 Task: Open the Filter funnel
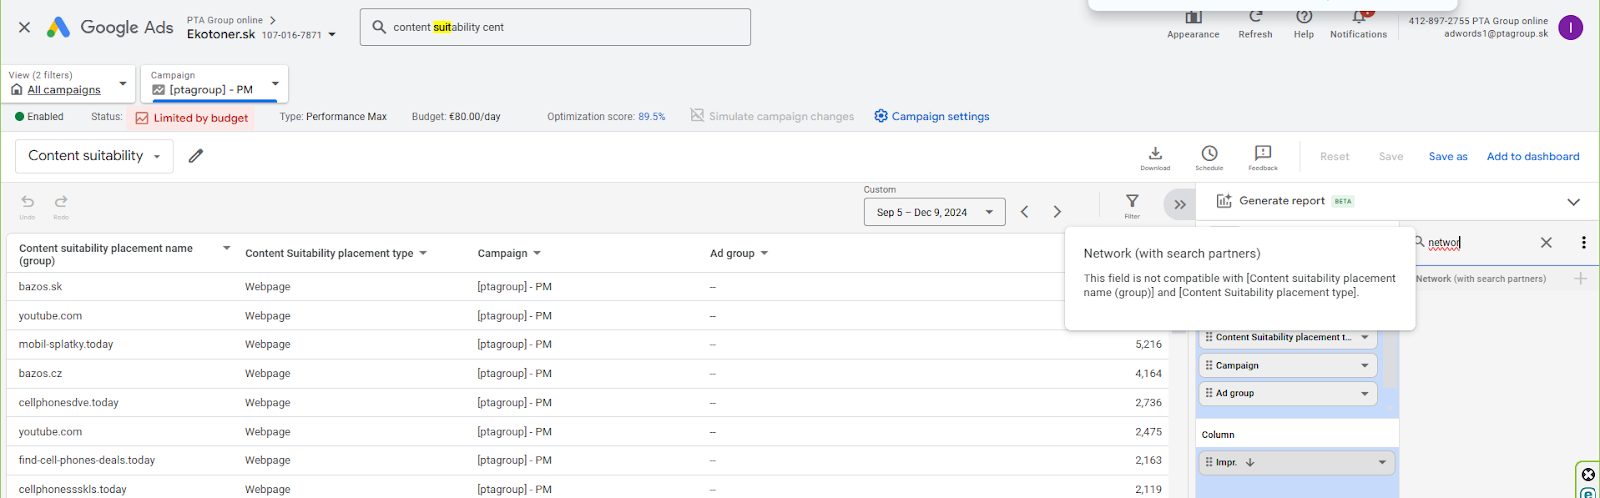click(1132, 201)
